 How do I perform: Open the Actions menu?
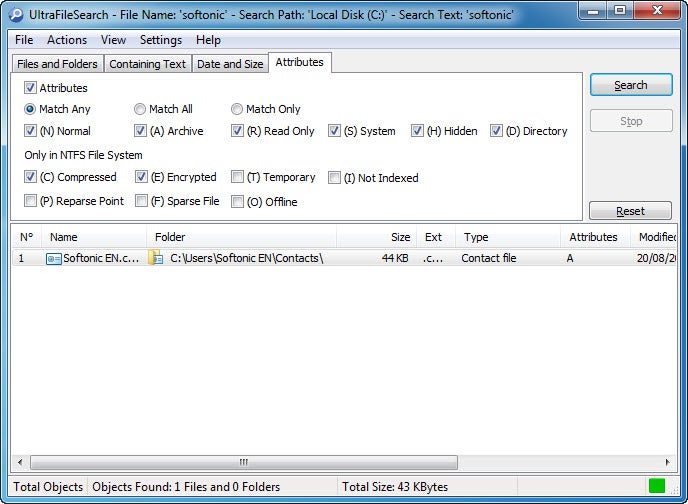pyautogui.click(x=67, y=40)
